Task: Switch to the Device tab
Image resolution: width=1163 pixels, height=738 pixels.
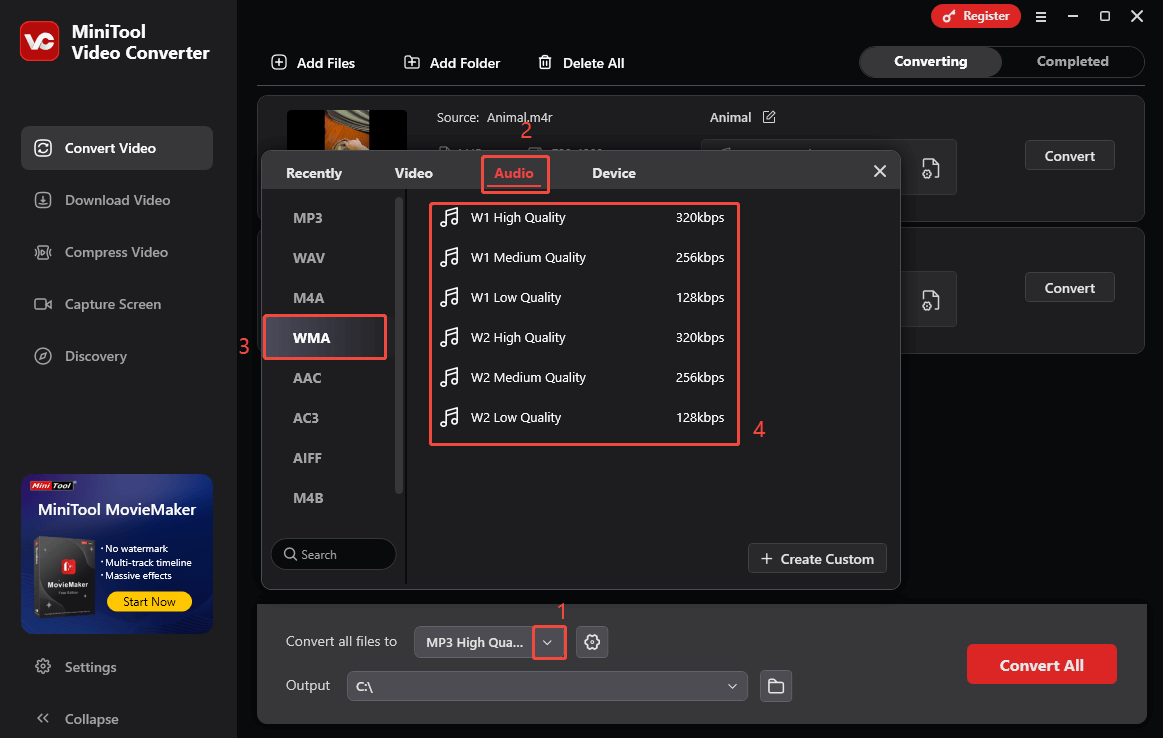Action: pos(613,173)
